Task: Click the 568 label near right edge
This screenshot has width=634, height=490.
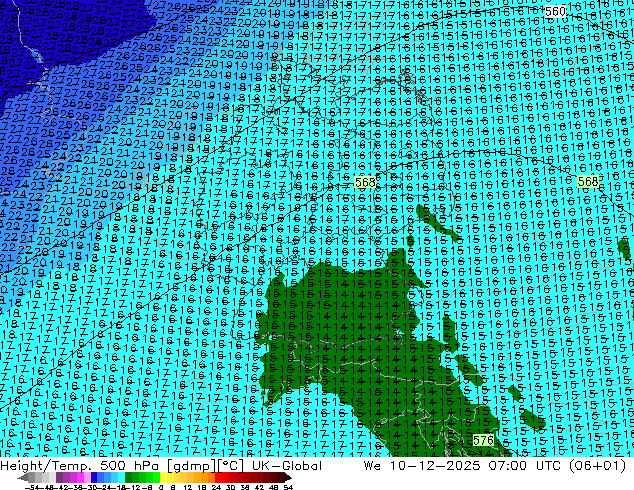Action: [x=588, y=182]
